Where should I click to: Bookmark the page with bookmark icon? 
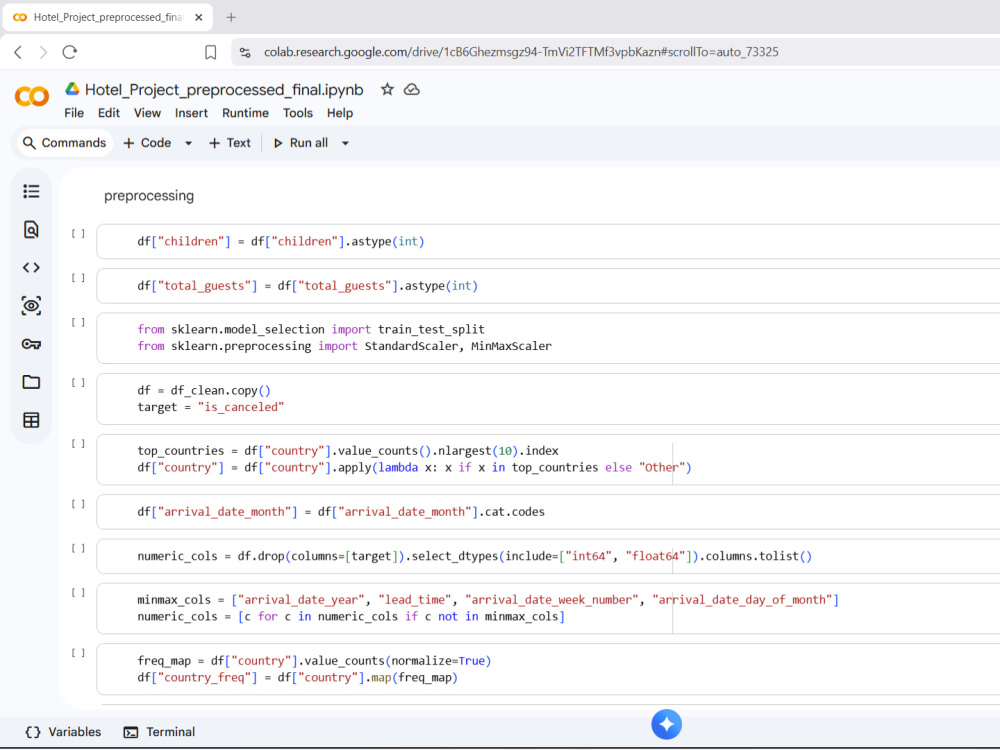[210, 52]
